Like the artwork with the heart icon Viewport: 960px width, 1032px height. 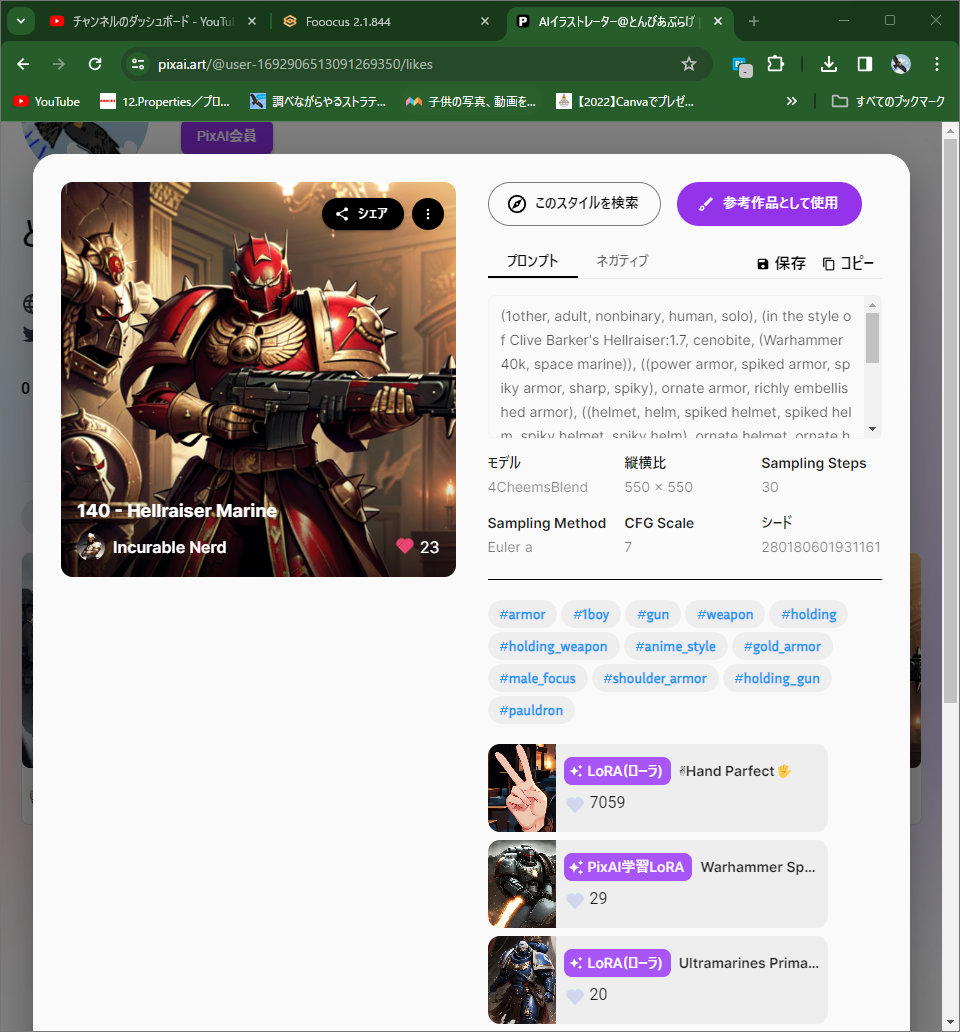tap(405, 546)
